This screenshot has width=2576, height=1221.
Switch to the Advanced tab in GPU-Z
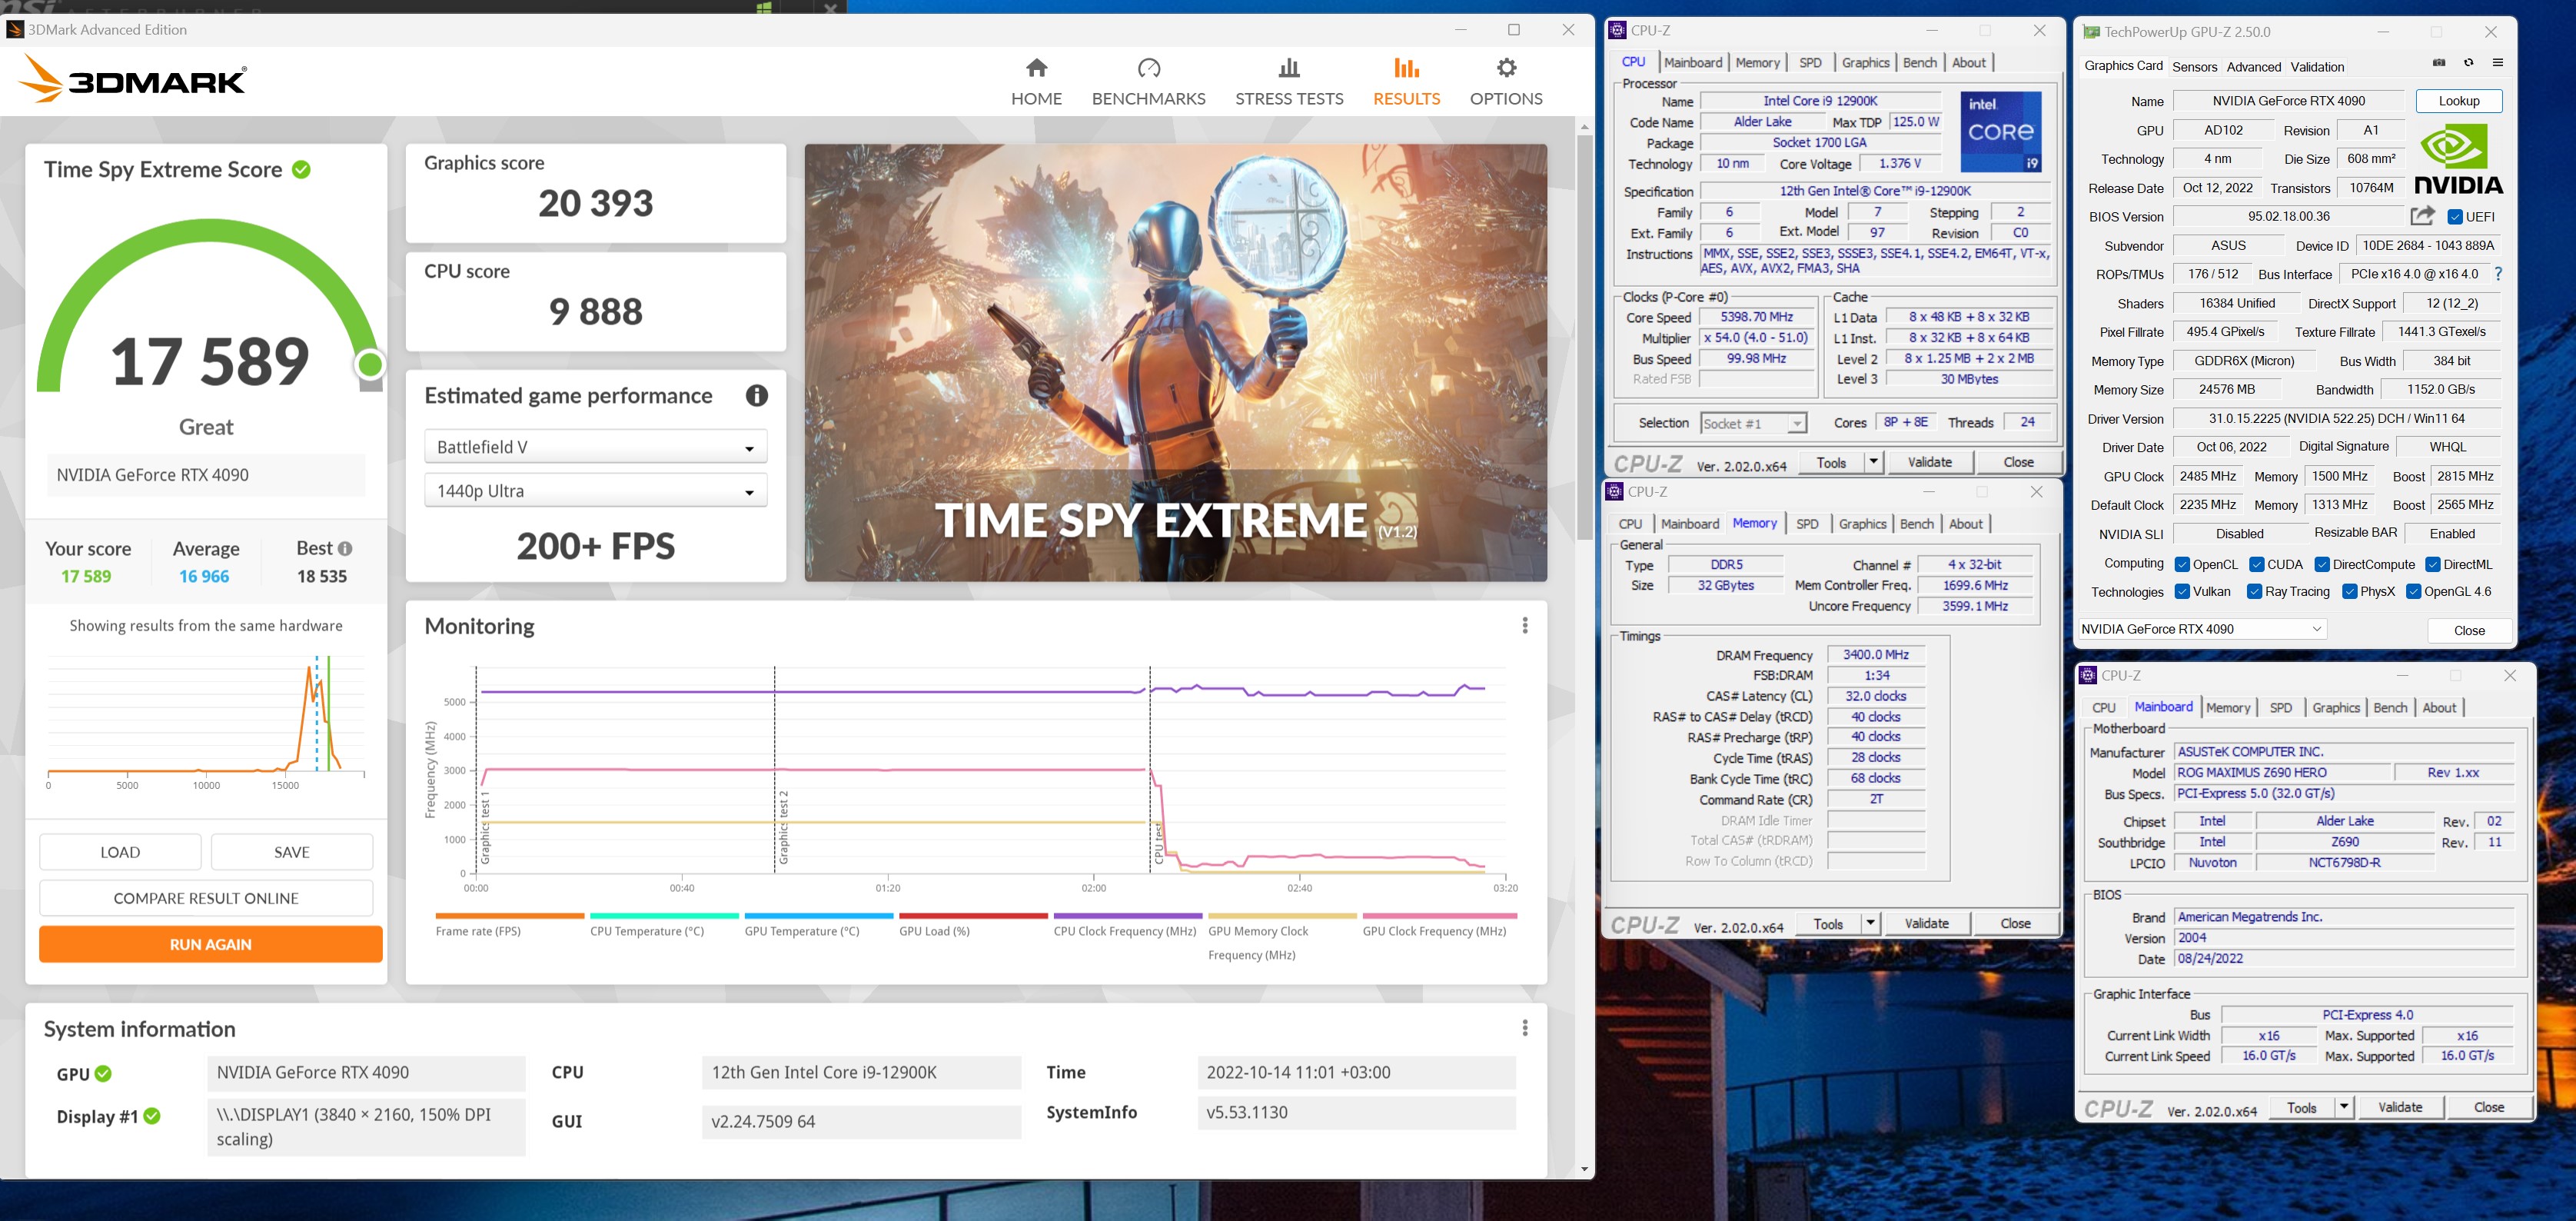coord(2253,67)
